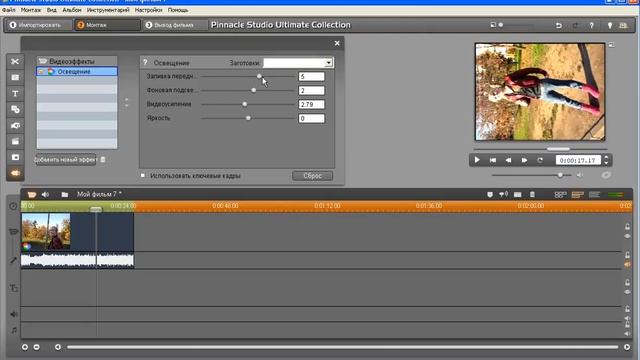The width and height of the screenshot is (640, 360).
Task: Mute the preview player volume
Action: 580,175
